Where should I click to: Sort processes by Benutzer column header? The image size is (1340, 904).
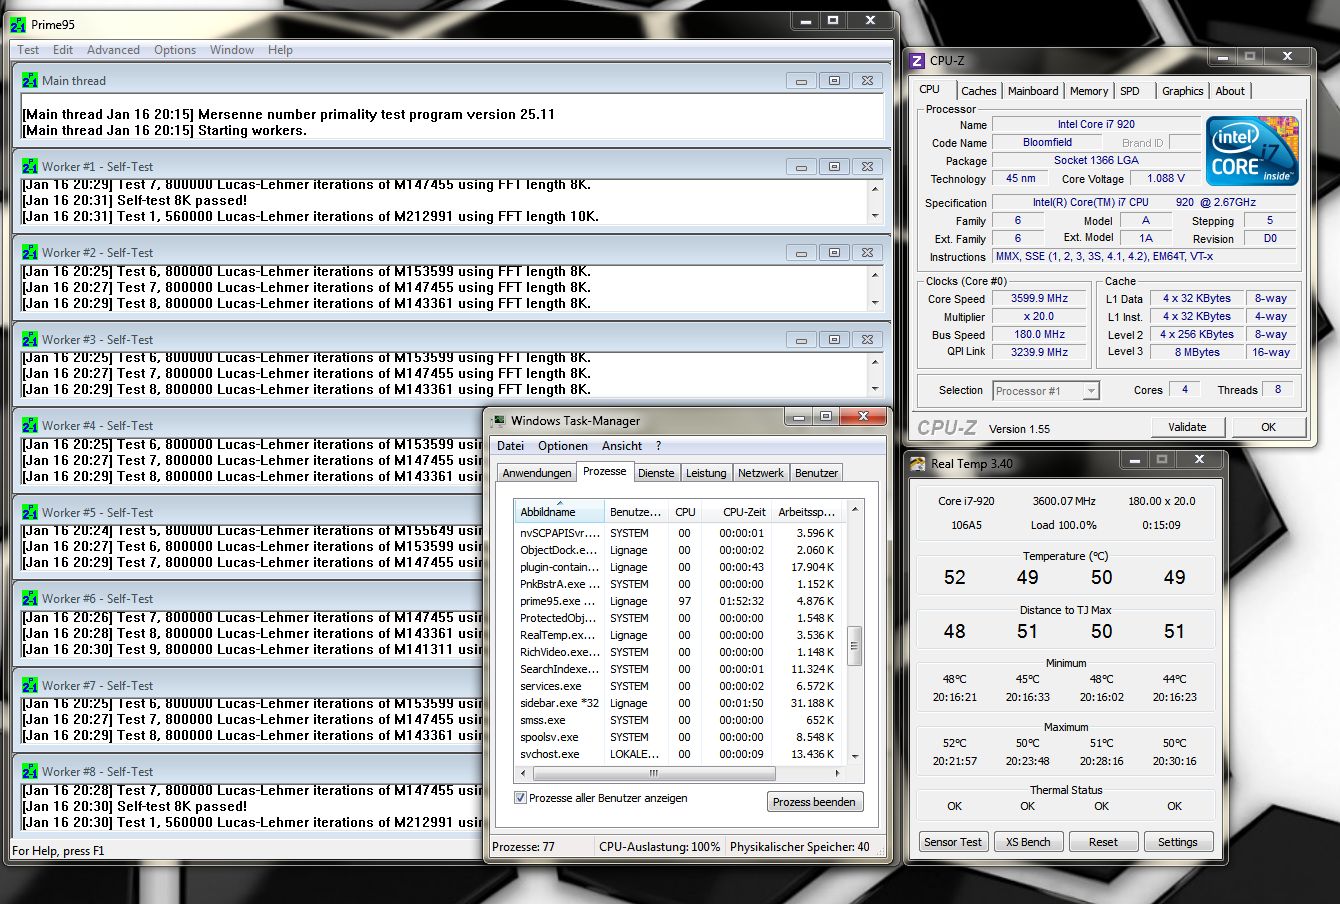[x=635, y=511]
